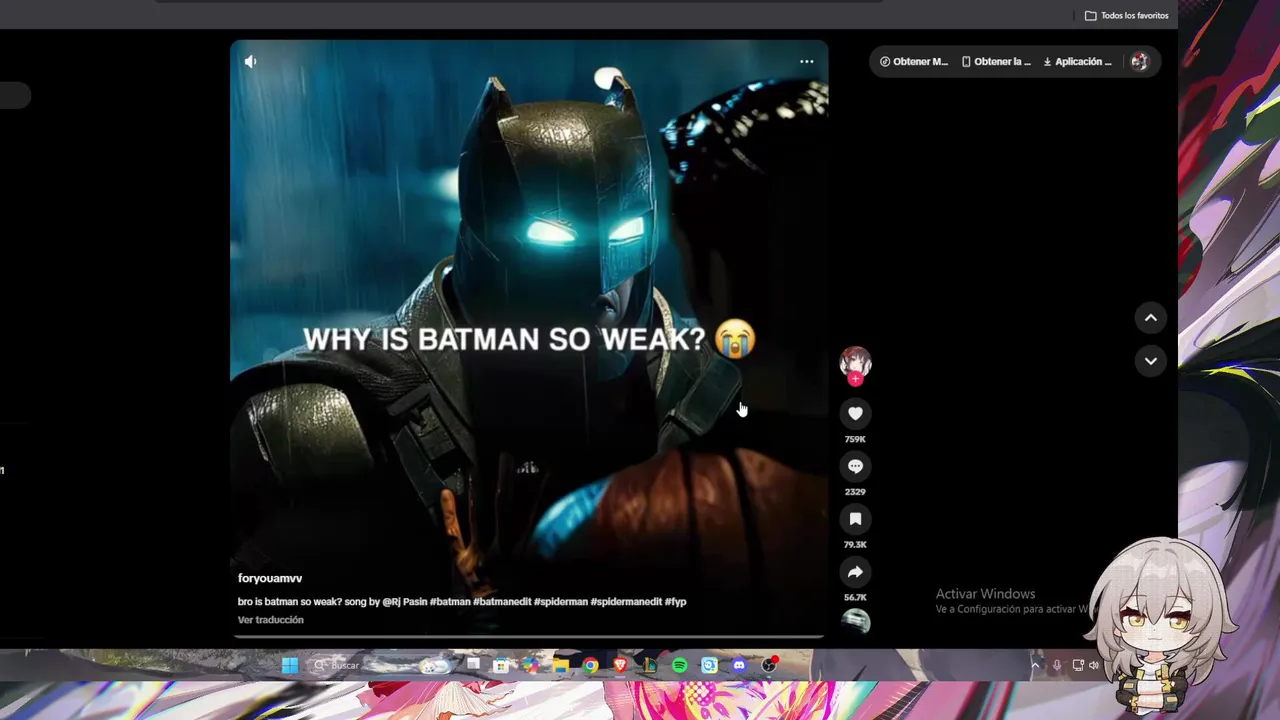Open the volume icon in system tray
This screenshot has height=720, width=1280.
1094,665
